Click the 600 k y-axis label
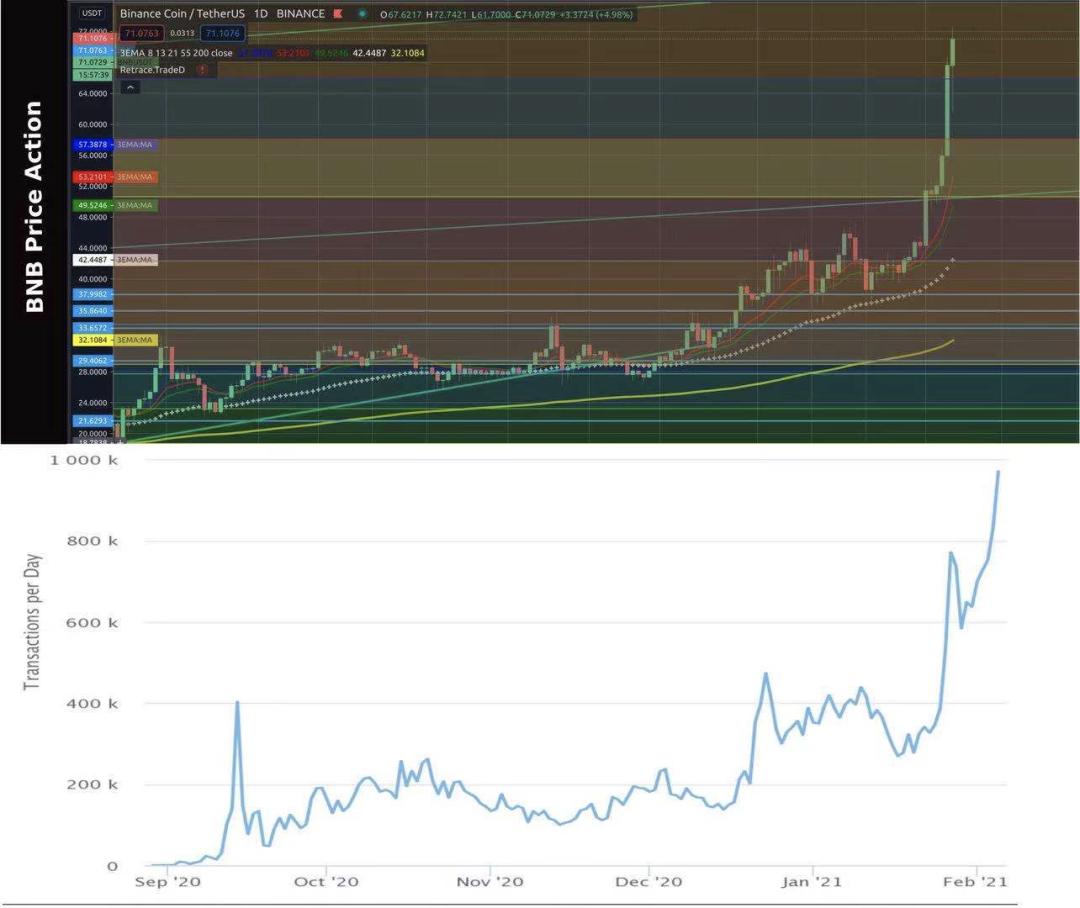 click(x=92, y=623)
